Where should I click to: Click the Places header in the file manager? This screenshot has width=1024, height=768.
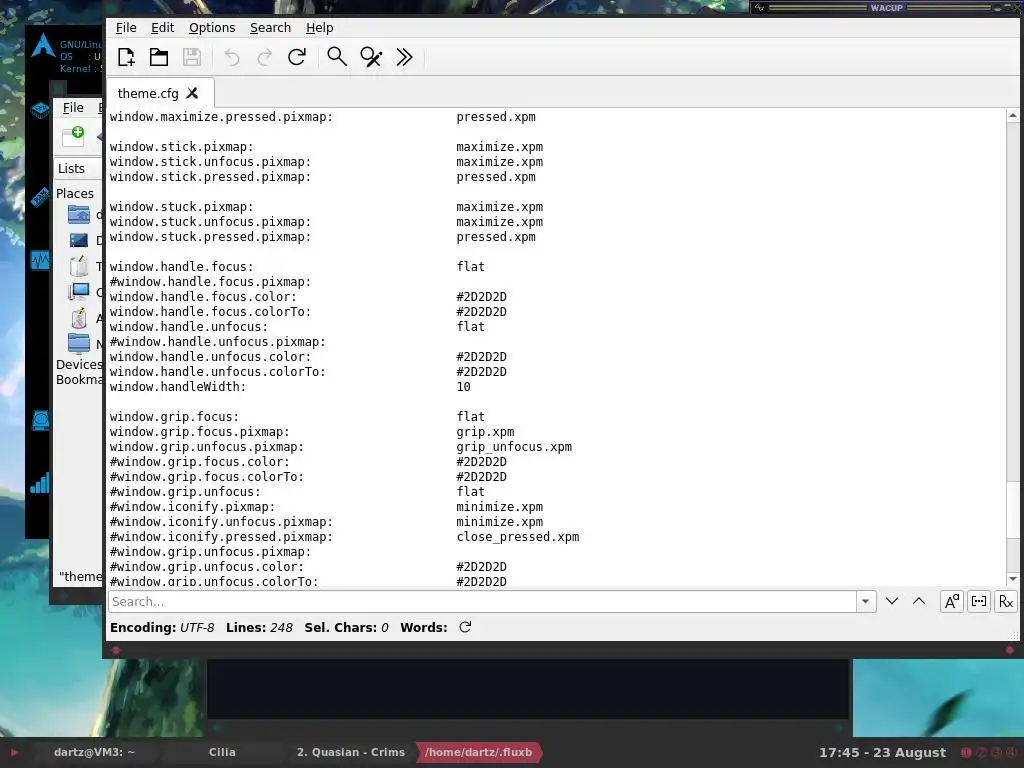pyautogui.click(x=75, y=193)
